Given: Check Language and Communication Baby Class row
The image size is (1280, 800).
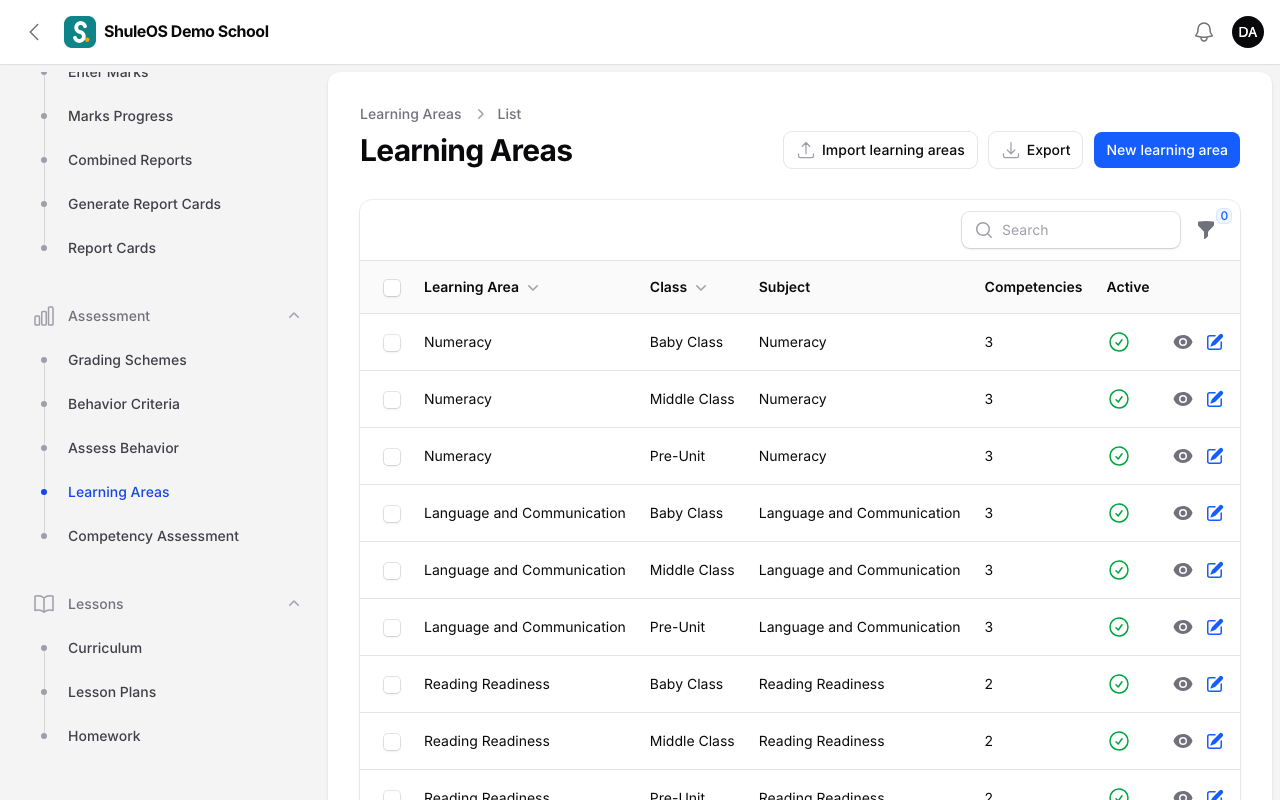Looking at the screenshot, I should (392, 514).
